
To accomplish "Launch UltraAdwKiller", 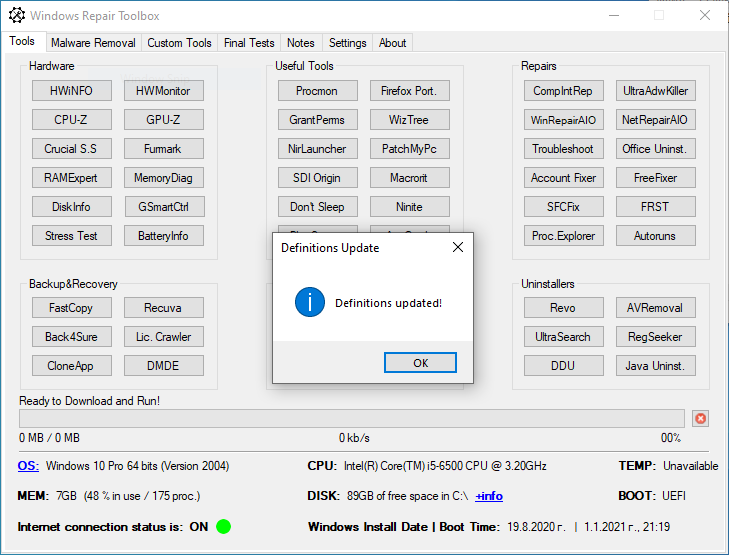I will click(656, 91).
